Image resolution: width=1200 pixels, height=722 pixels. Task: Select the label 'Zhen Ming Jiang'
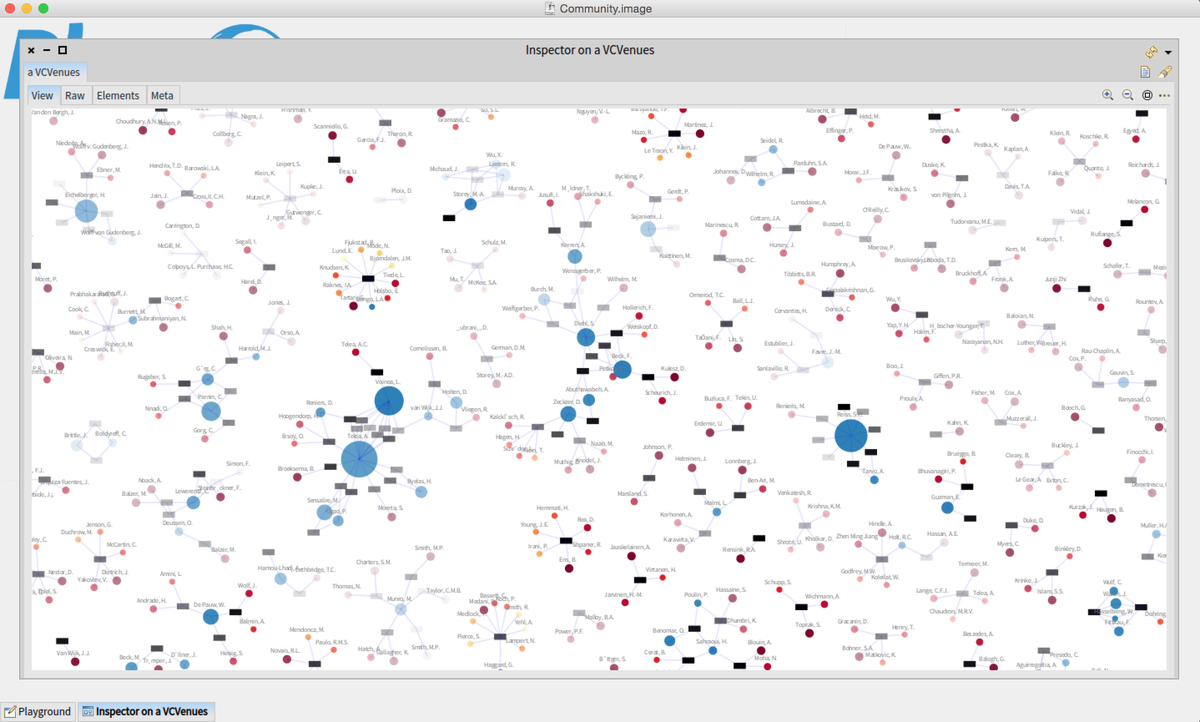pyautogui.click(x=857, y=537)
